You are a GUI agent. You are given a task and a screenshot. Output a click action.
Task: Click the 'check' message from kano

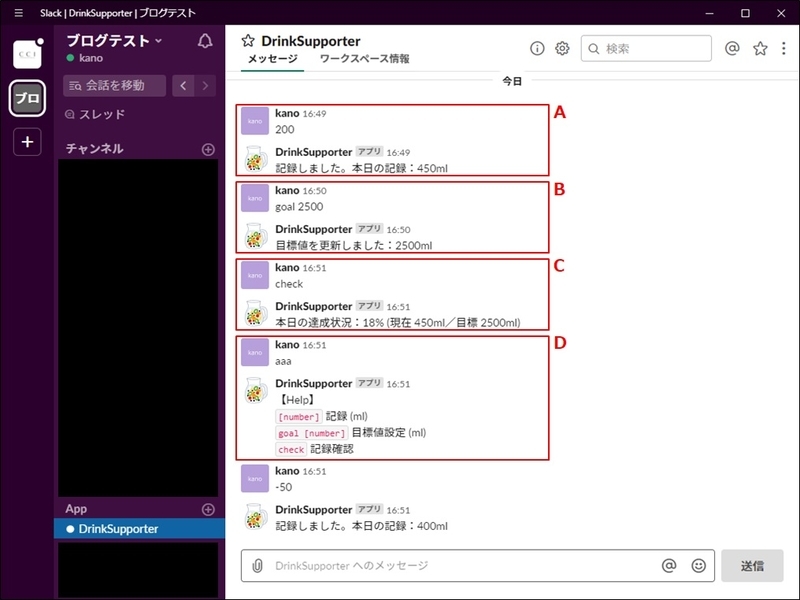tap(289, 284)
